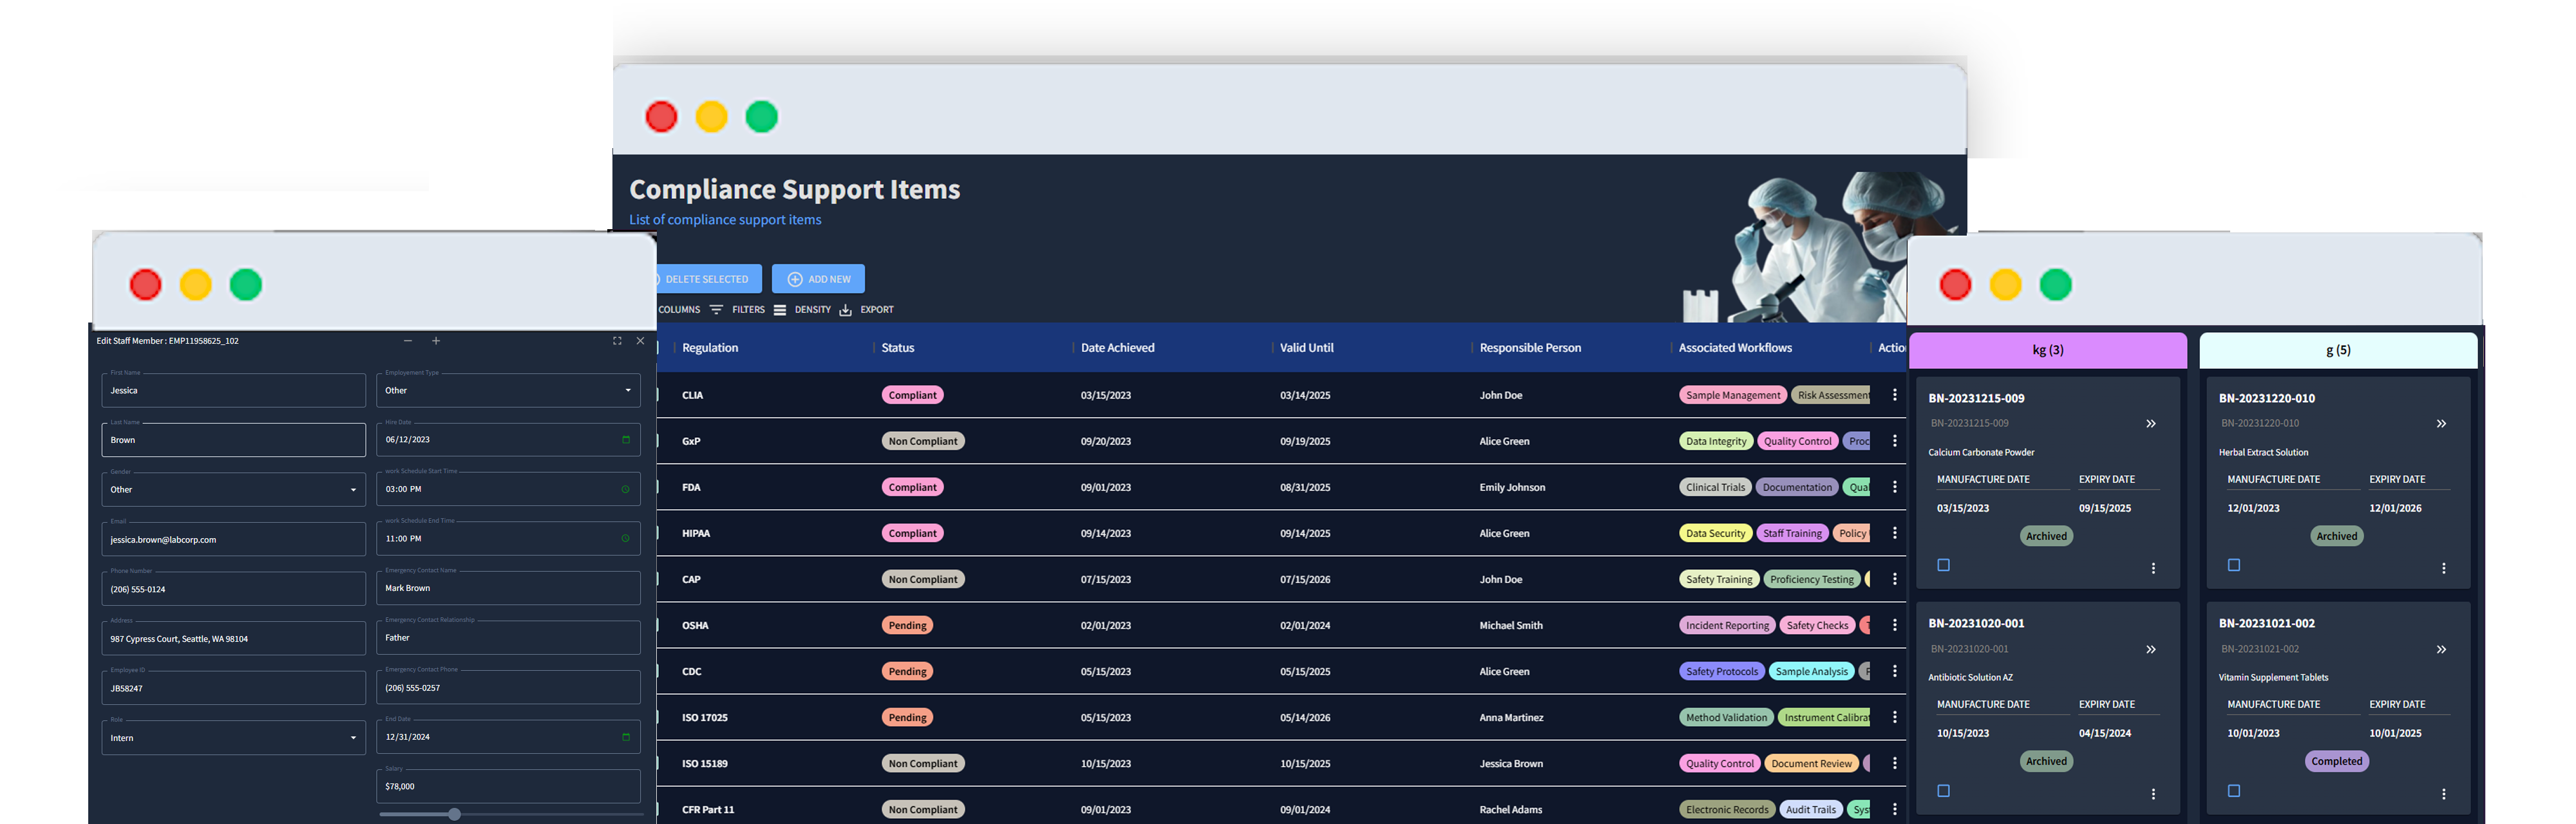Open the Columns toolbar option

[x=679, y=310]
